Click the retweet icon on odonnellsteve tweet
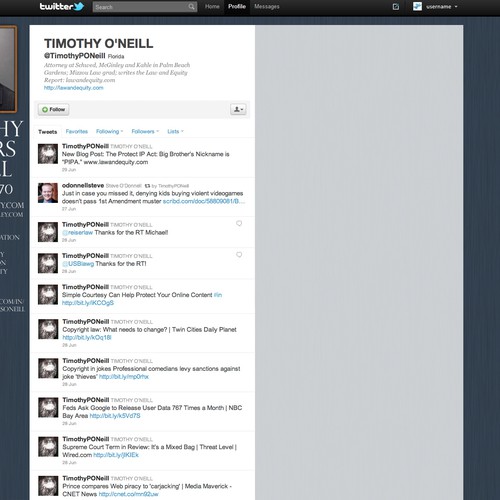Screen dimensions: 500x500 [x=147, y=186]
